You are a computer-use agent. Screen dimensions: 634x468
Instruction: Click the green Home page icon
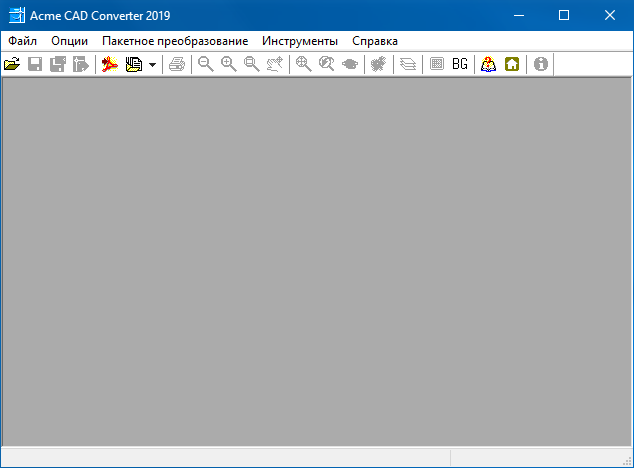(512, 64)
